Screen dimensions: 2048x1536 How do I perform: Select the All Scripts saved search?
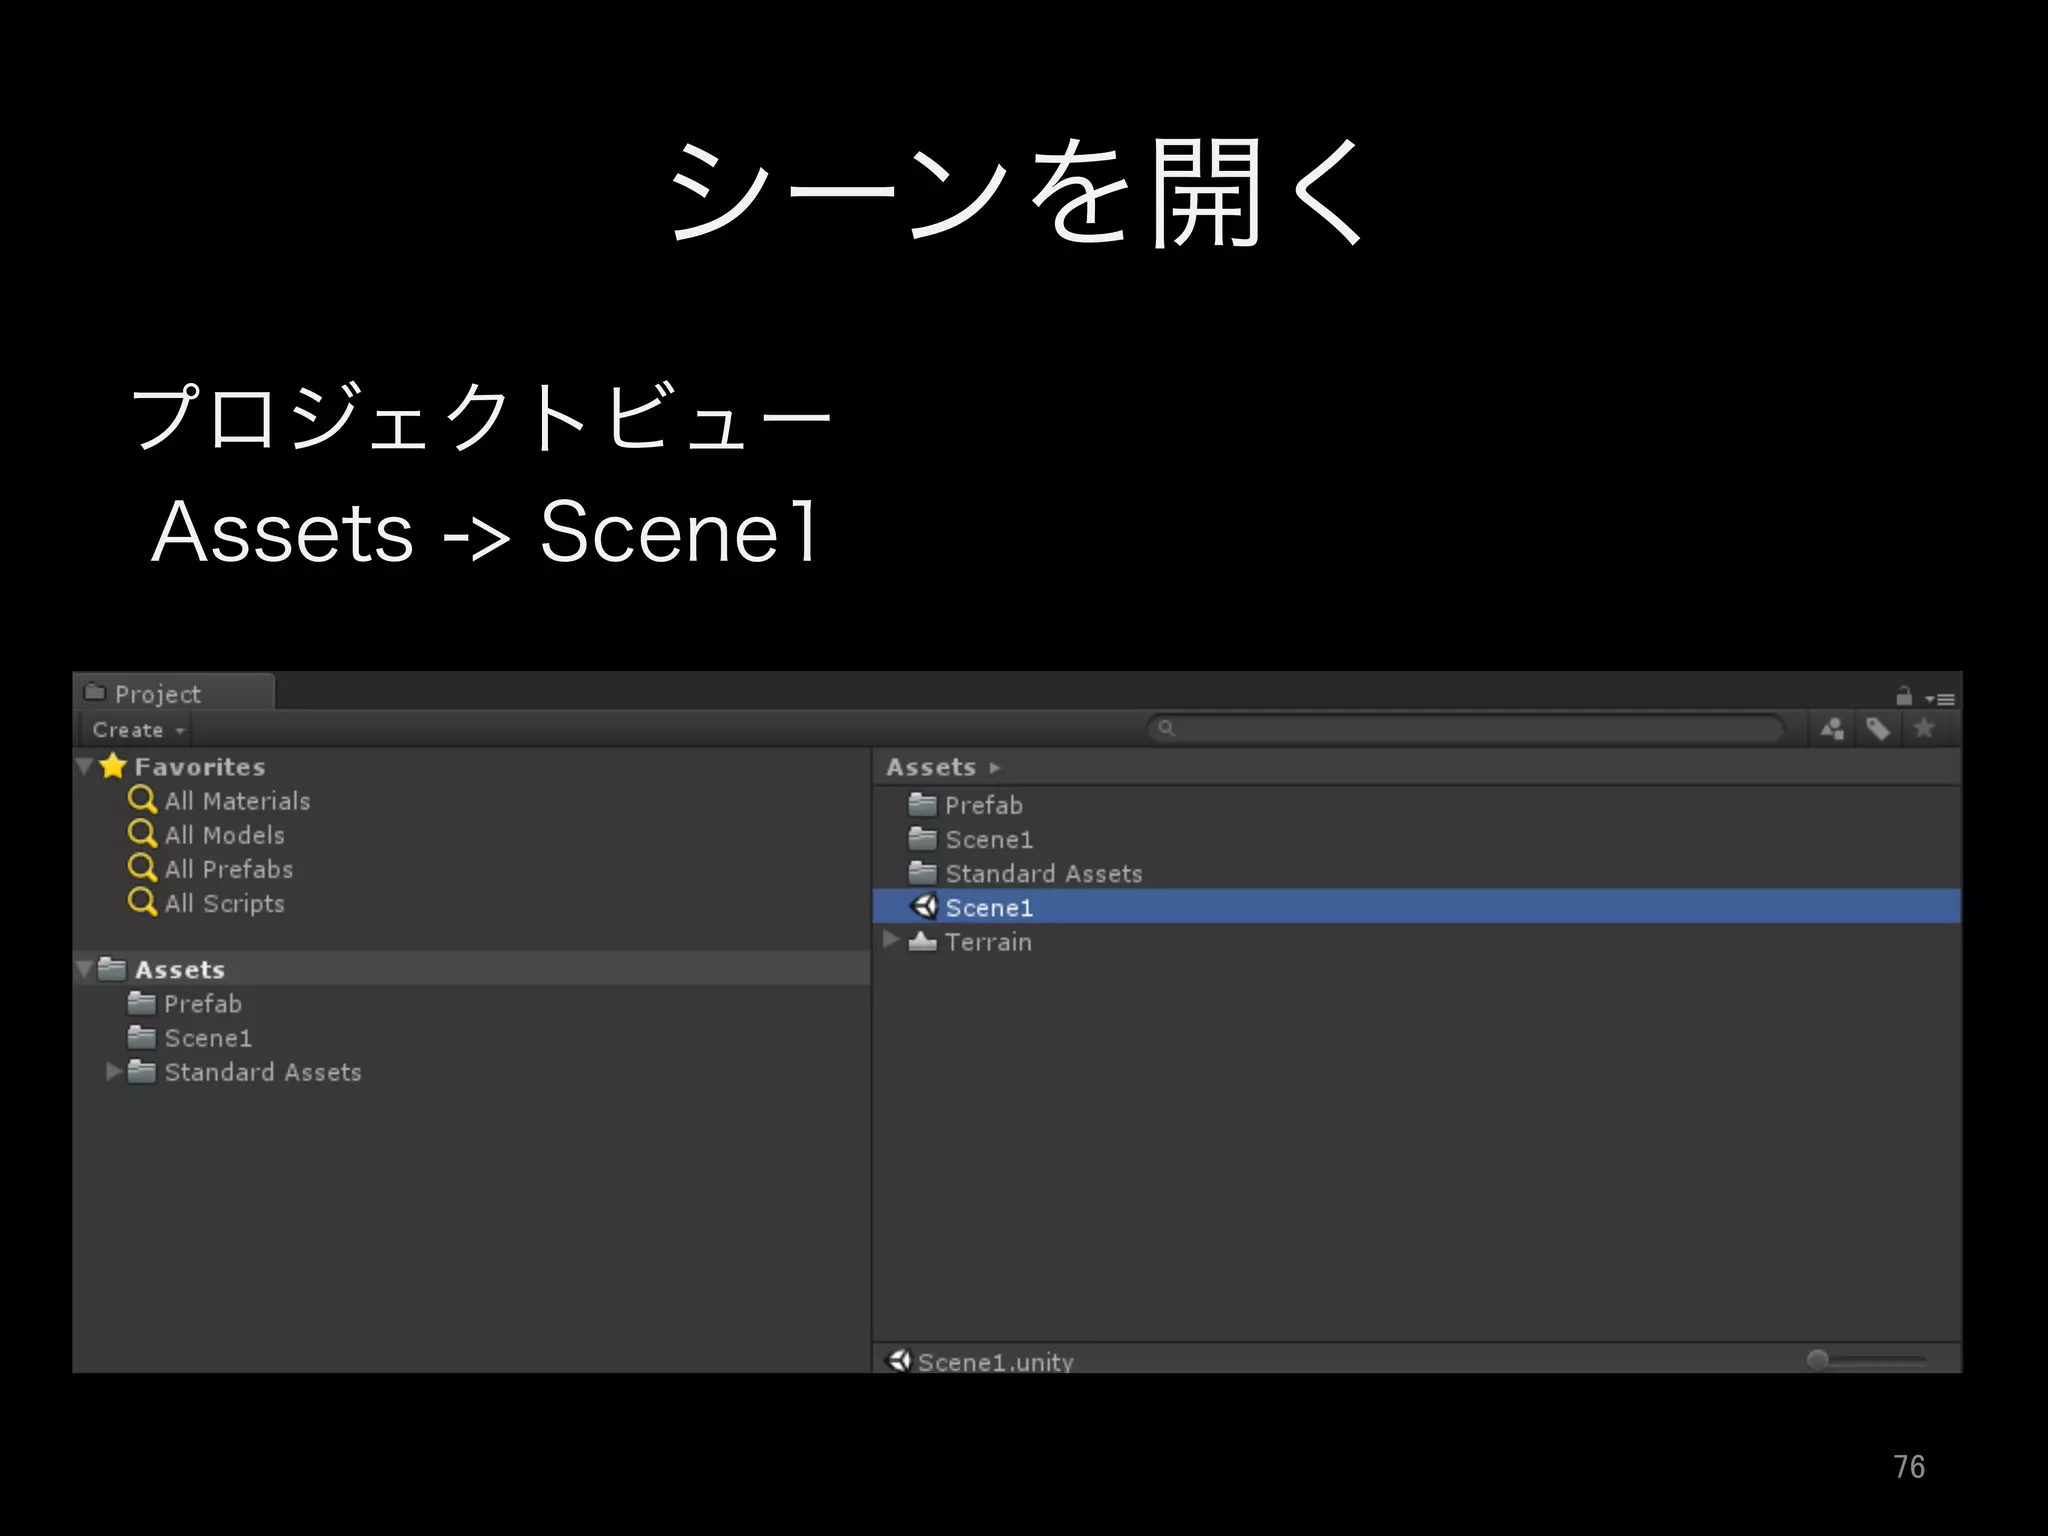tap(225, 903)
